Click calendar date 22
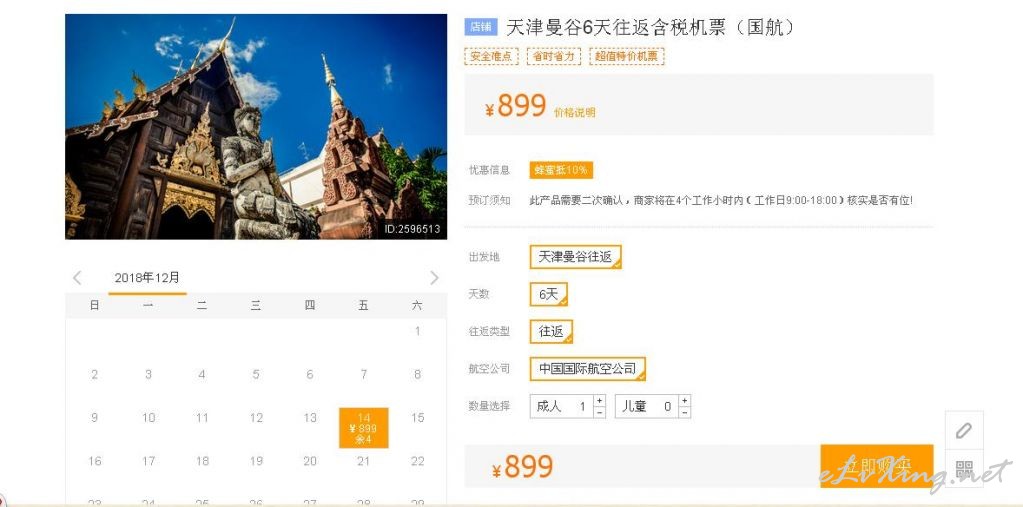 click(418, 461)
